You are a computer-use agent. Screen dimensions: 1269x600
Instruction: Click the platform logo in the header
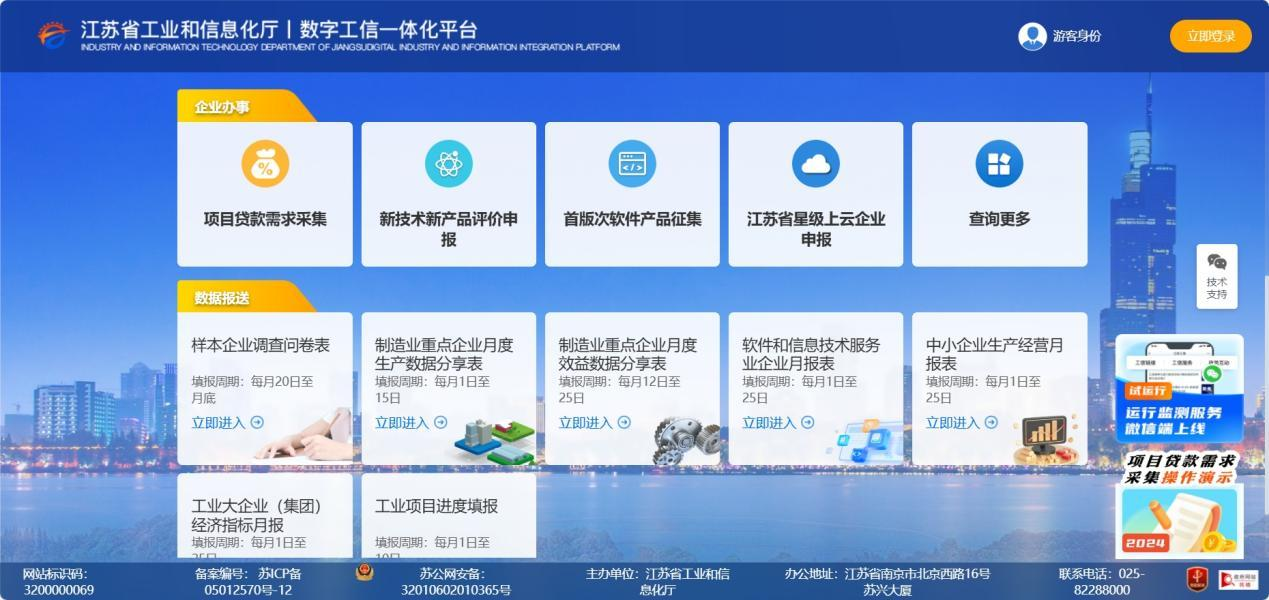[54, 35]
